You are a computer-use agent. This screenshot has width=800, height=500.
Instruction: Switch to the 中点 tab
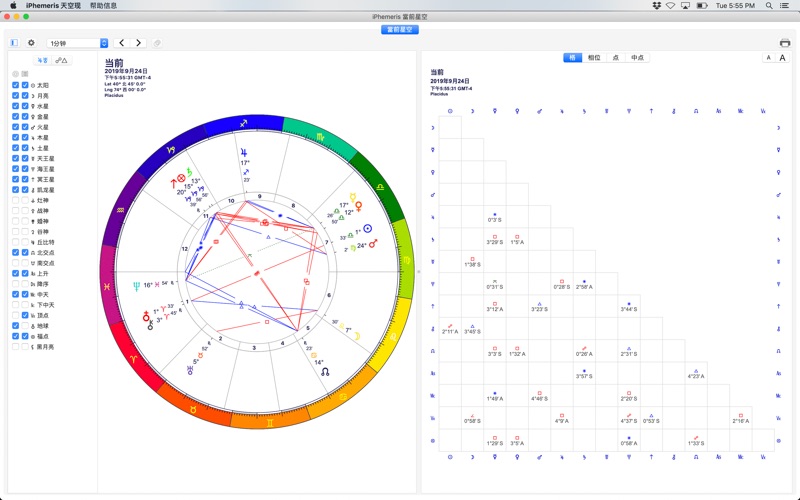pos(637,58)
